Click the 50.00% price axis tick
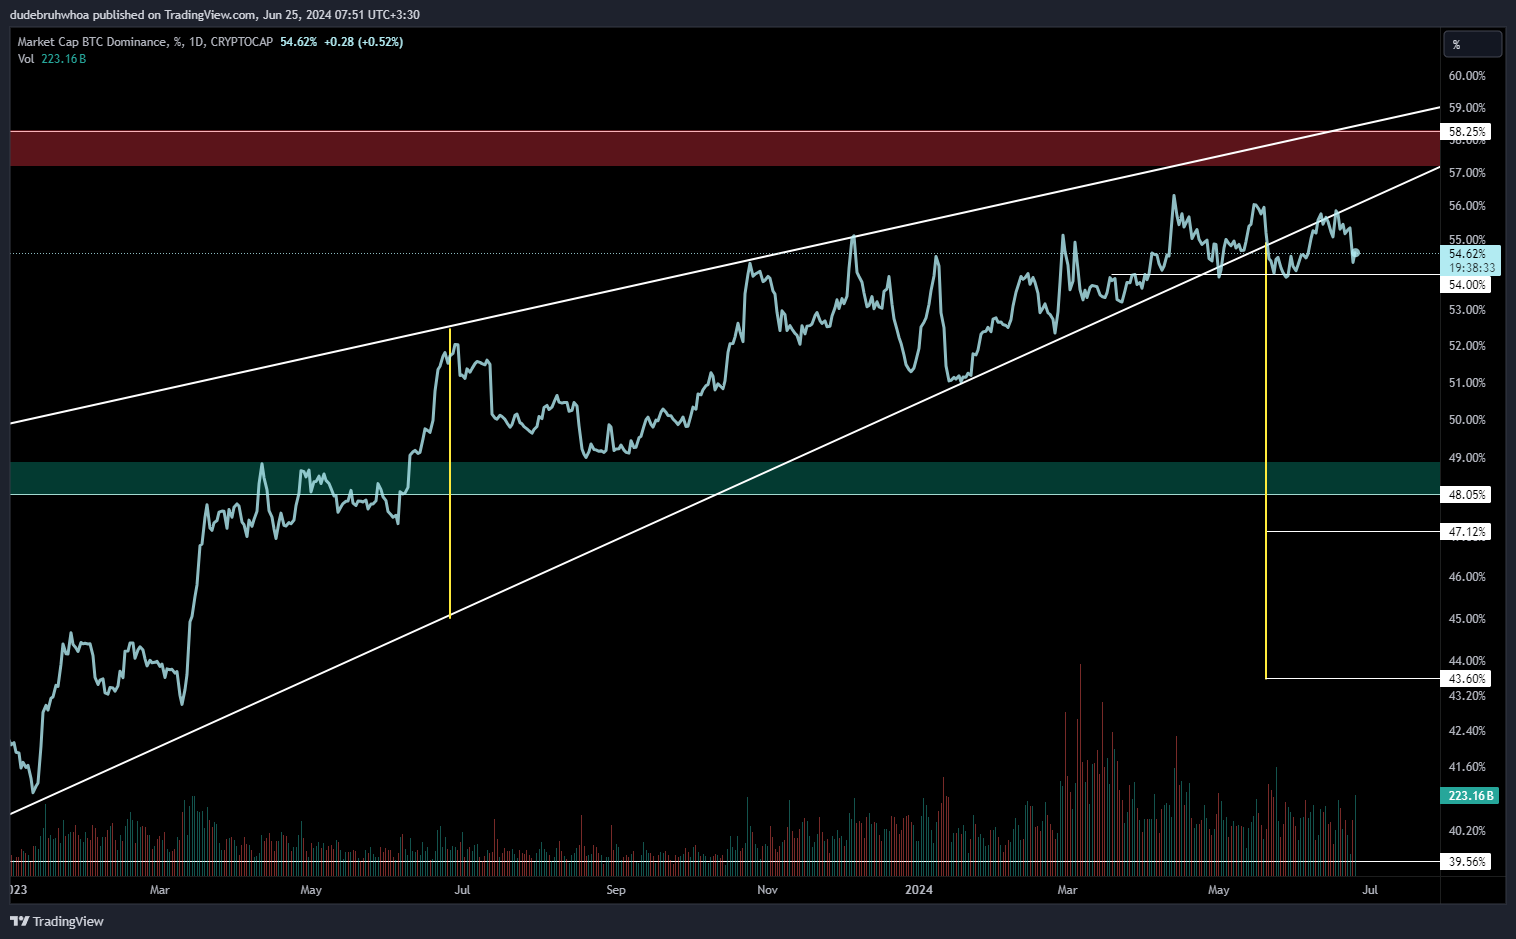The height and width of the screenshot is (939, 1516). tap(1467, 420)
